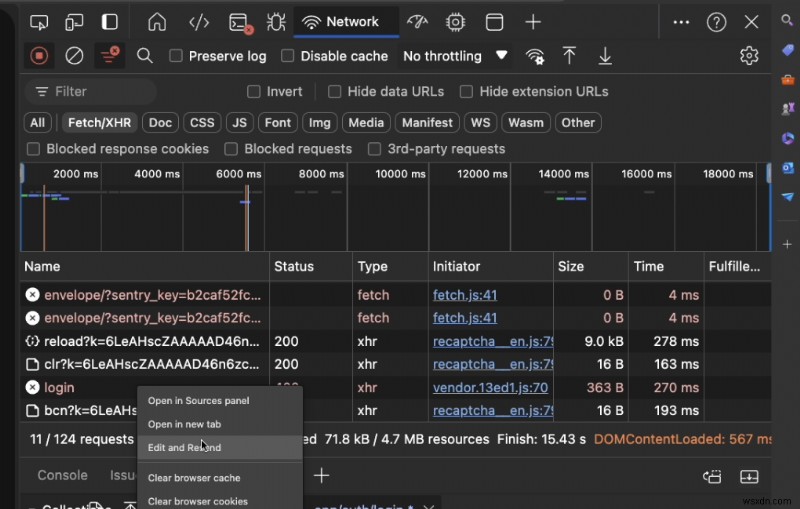The width and height of the screenshot is (800, 509).
Task: Sort by the Status column header
Action: [x=311, y=267]
